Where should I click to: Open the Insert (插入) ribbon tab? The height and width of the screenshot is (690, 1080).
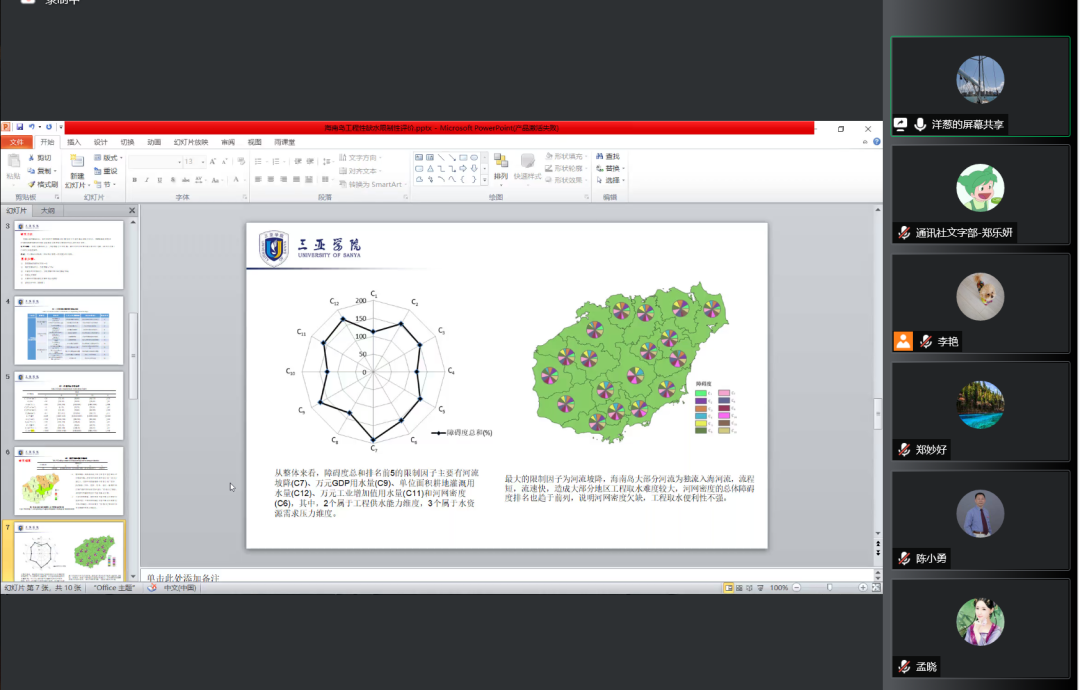74,142
